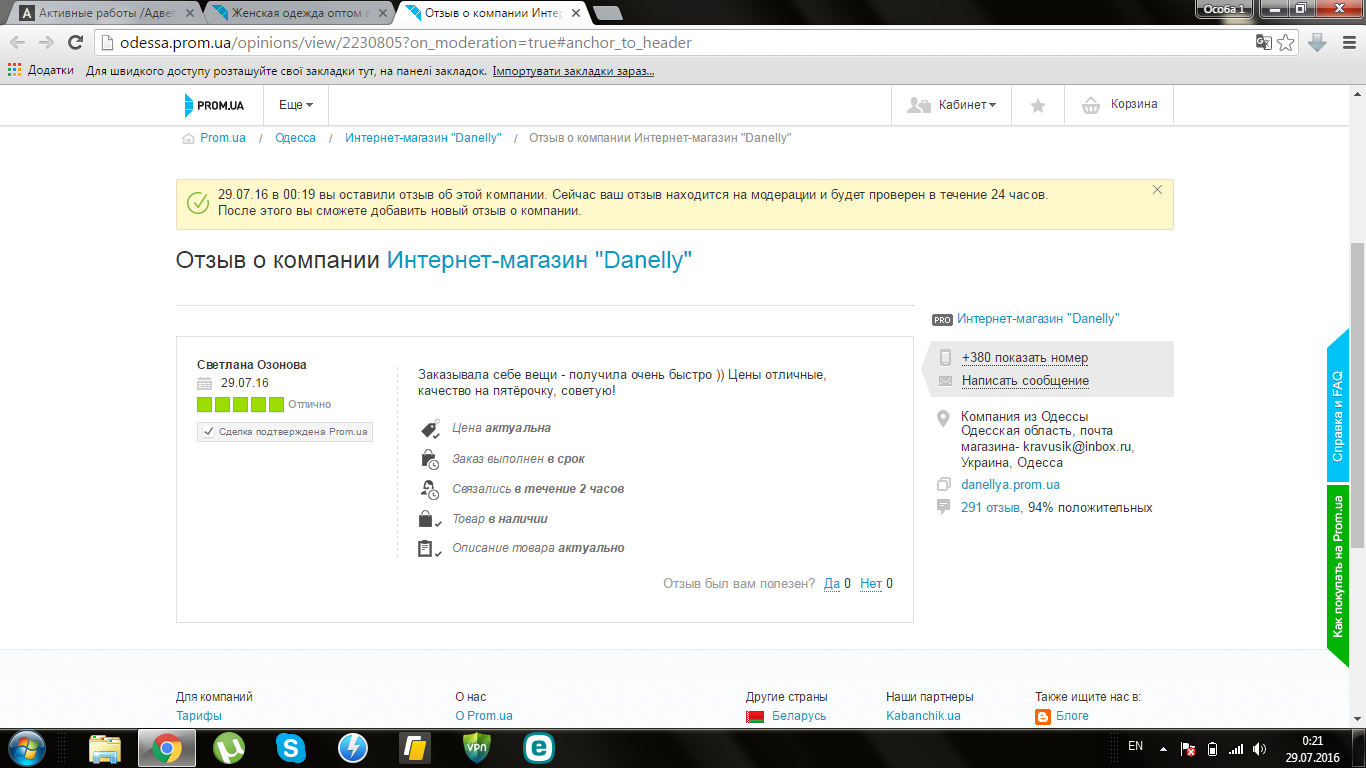The width and height of the screenshot is (1366, 768).
Task: Open danellya.prom.ua website link
Action: click(x=1010, y=484)
